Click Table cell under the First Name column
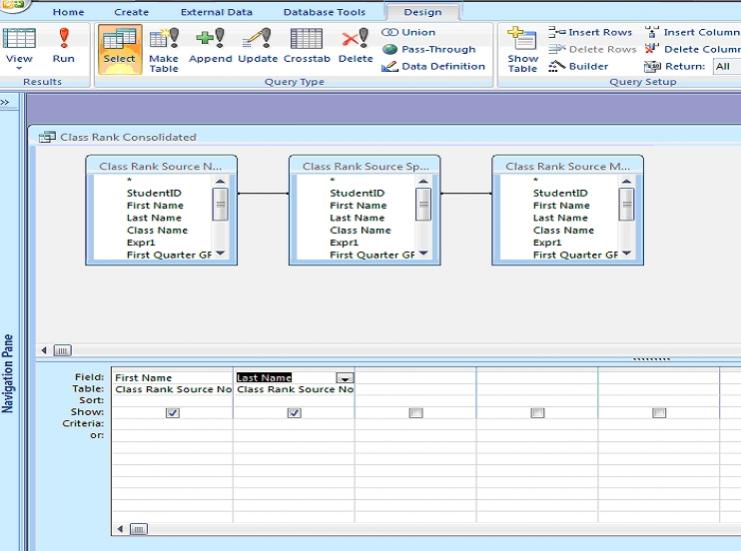 coord(172,389)
